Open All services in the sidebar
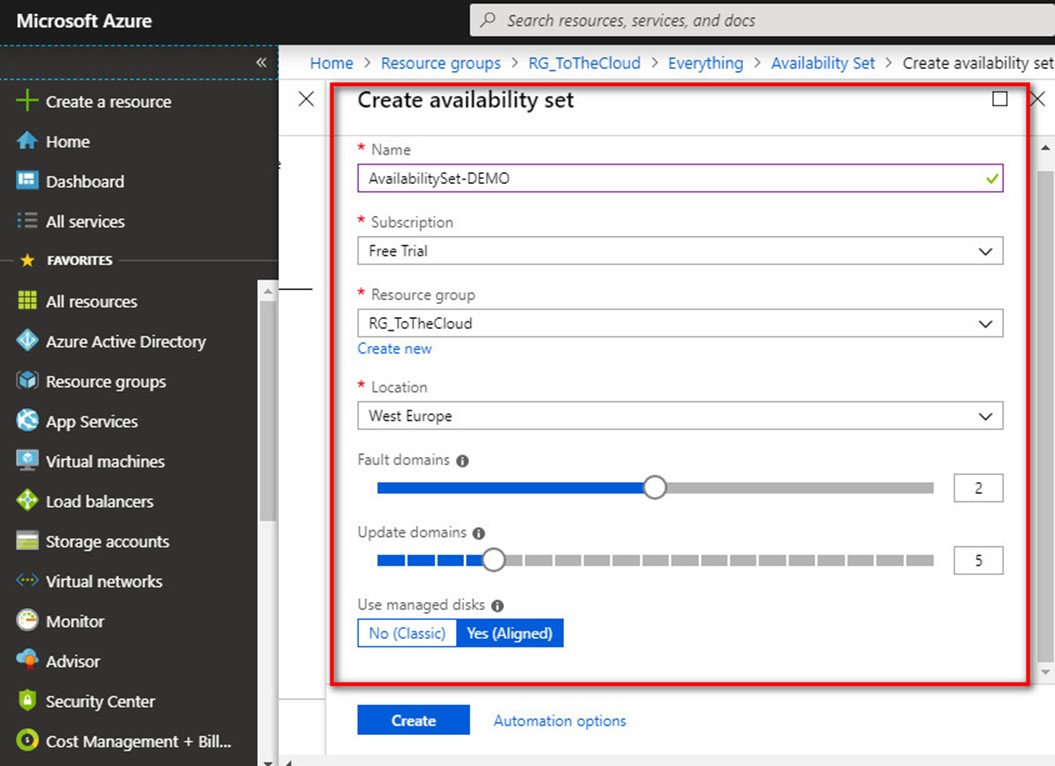Image resolution: width=1055 pixels, height=766 pixels. coord(85,222)
